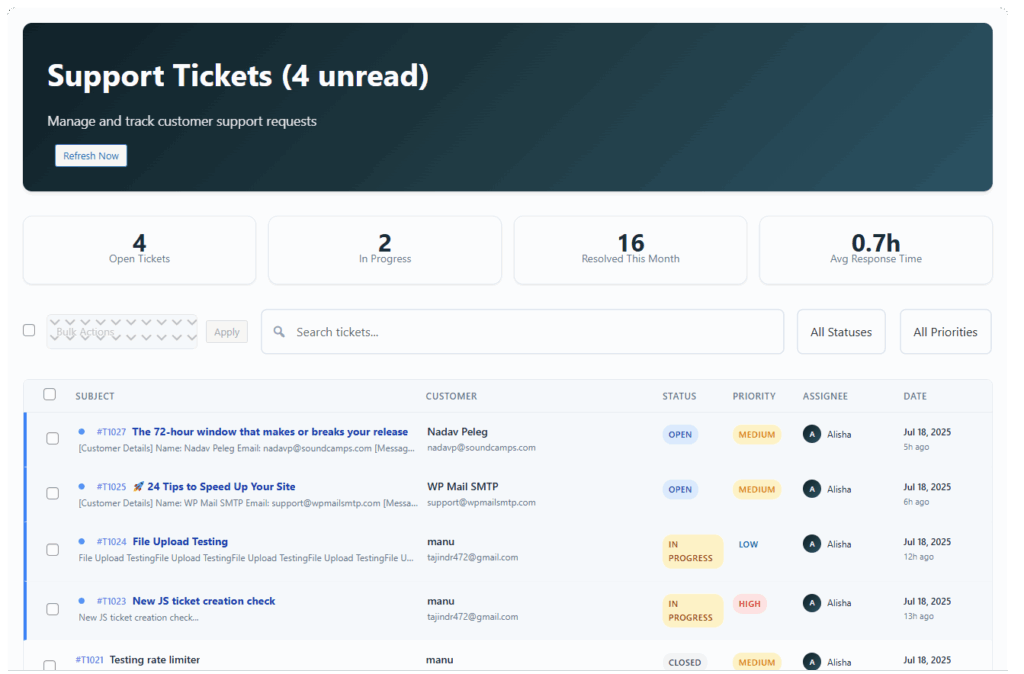Click ticket ID #T1027

(x=111, y=432)
